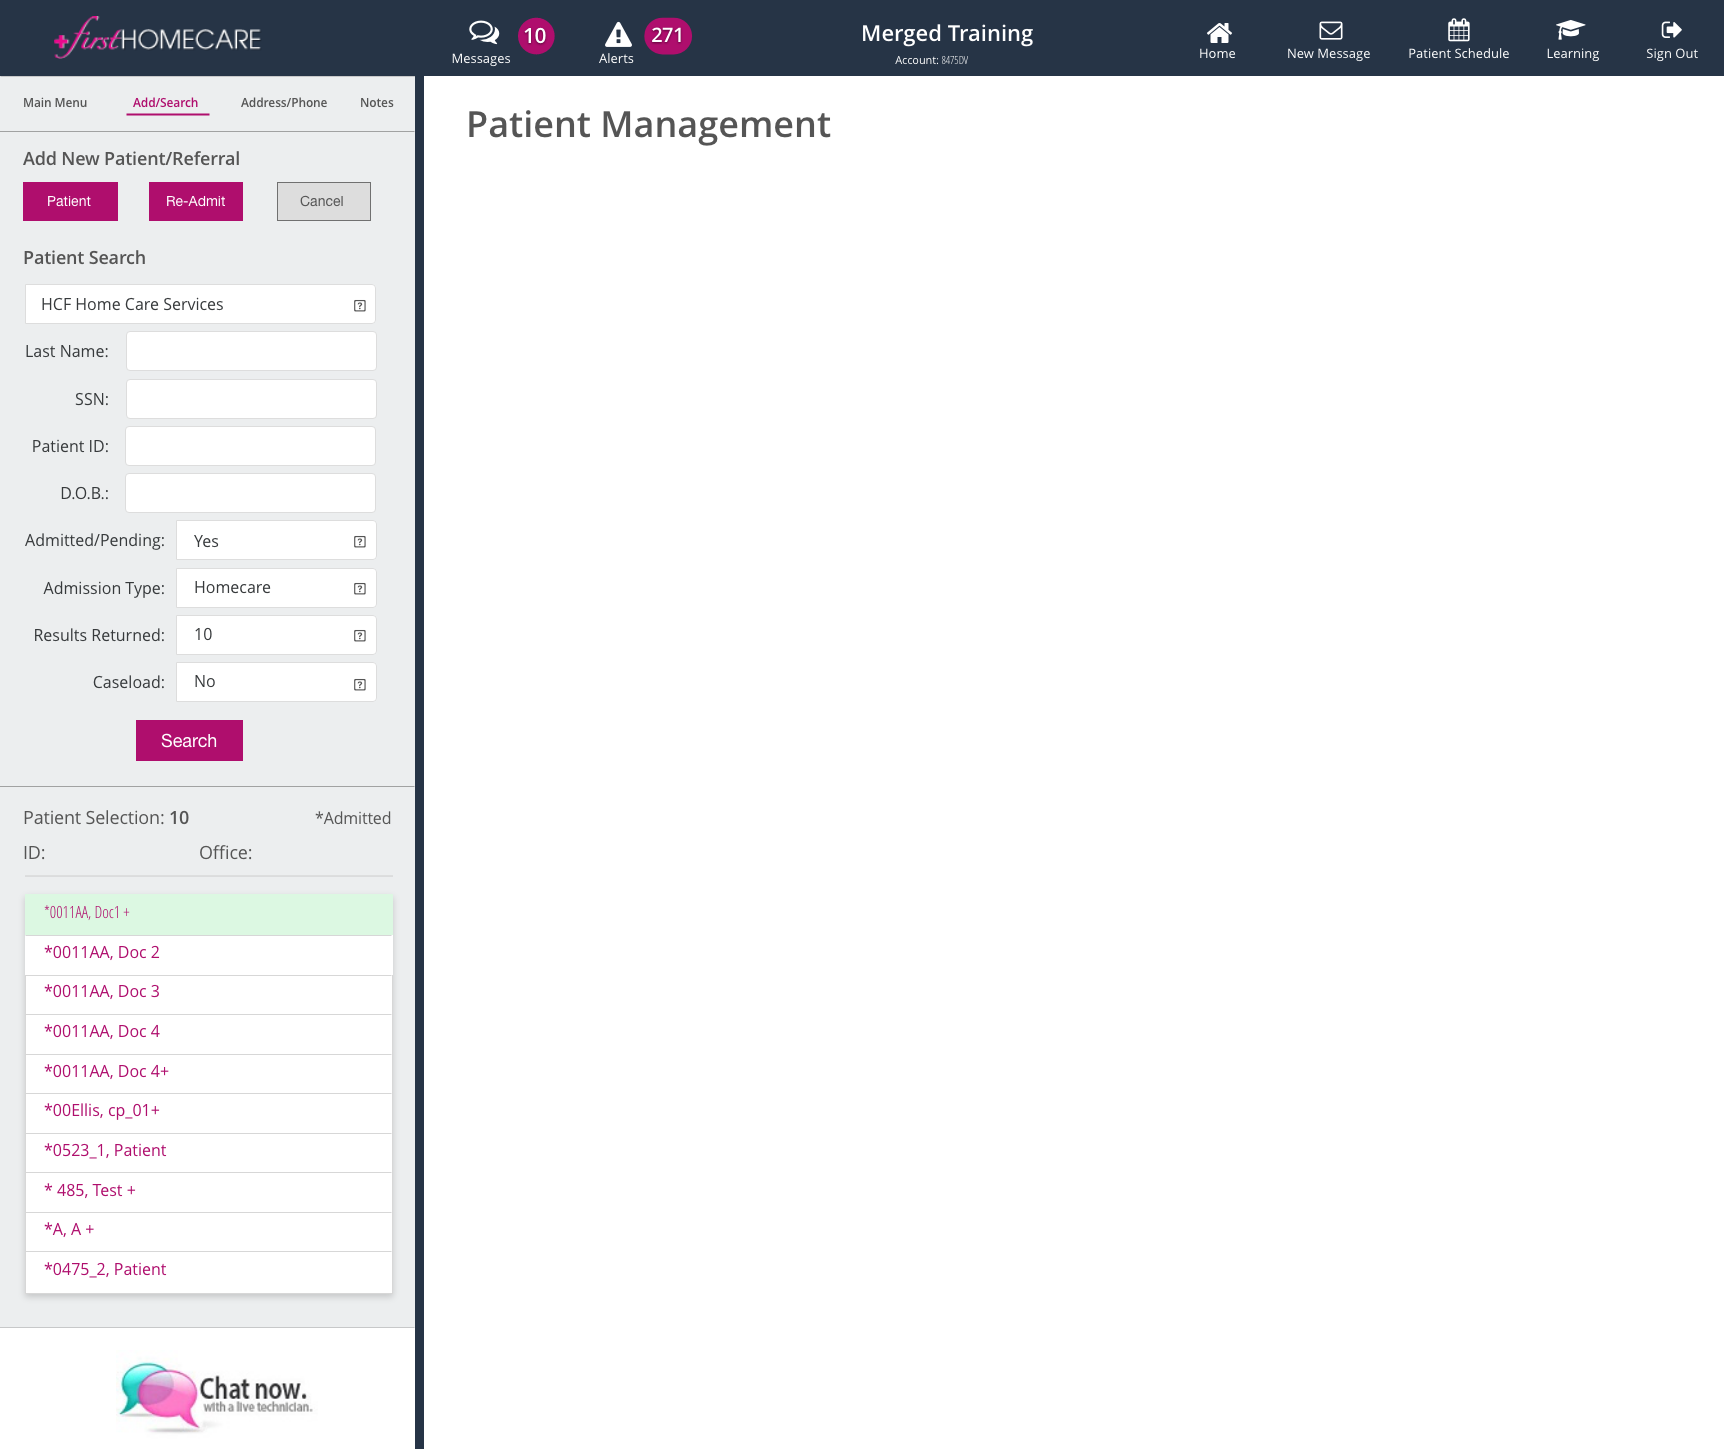Click the Cancel button

pyautogui.click(x=323, y=201)
